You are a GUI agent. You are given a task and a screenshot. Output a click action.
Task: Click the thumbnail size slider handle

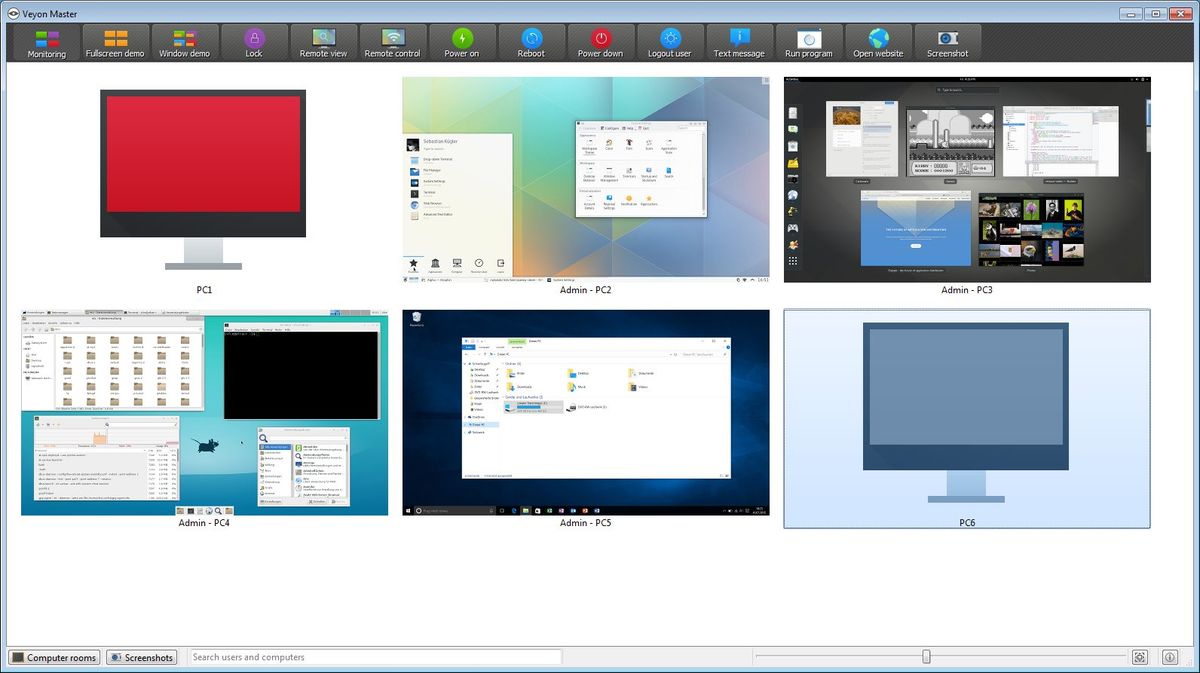click(x=926, y=657)
